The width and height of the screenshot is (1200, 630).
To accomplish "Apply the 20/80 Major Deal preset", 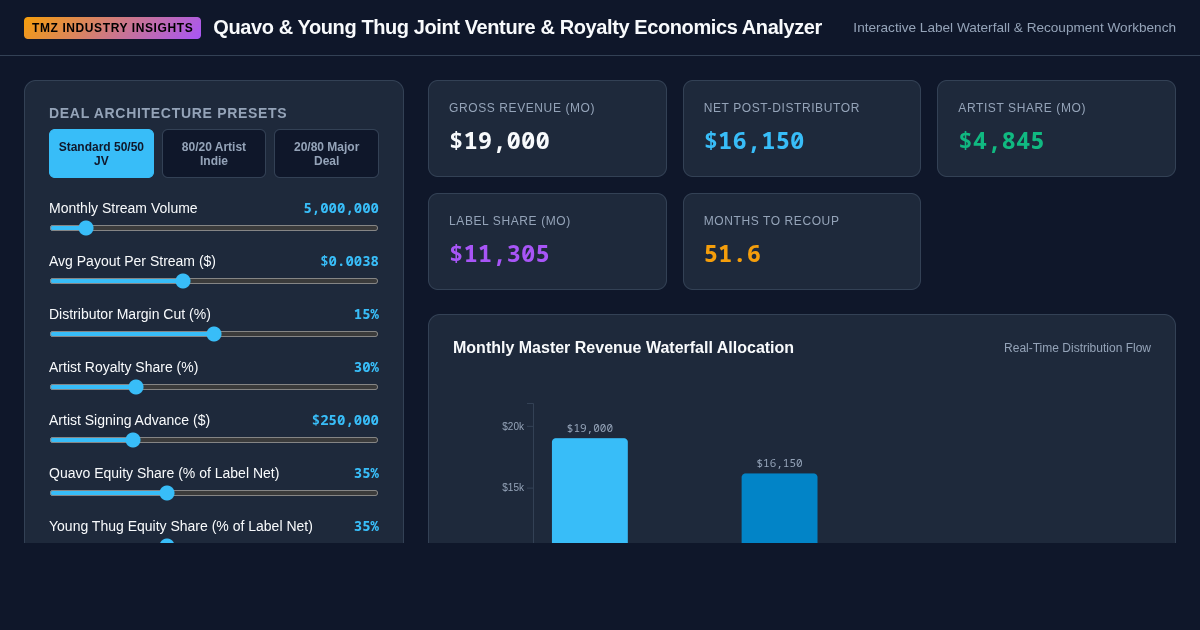I will click(x=326, y=153).
